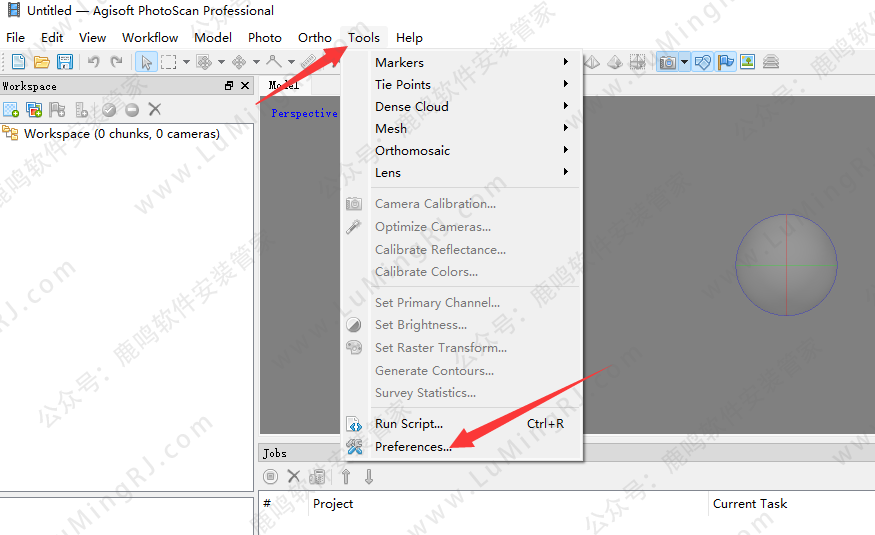Select the Ruler measurement tool
This screenshot has width=875, height=535.
pos(309,61)
